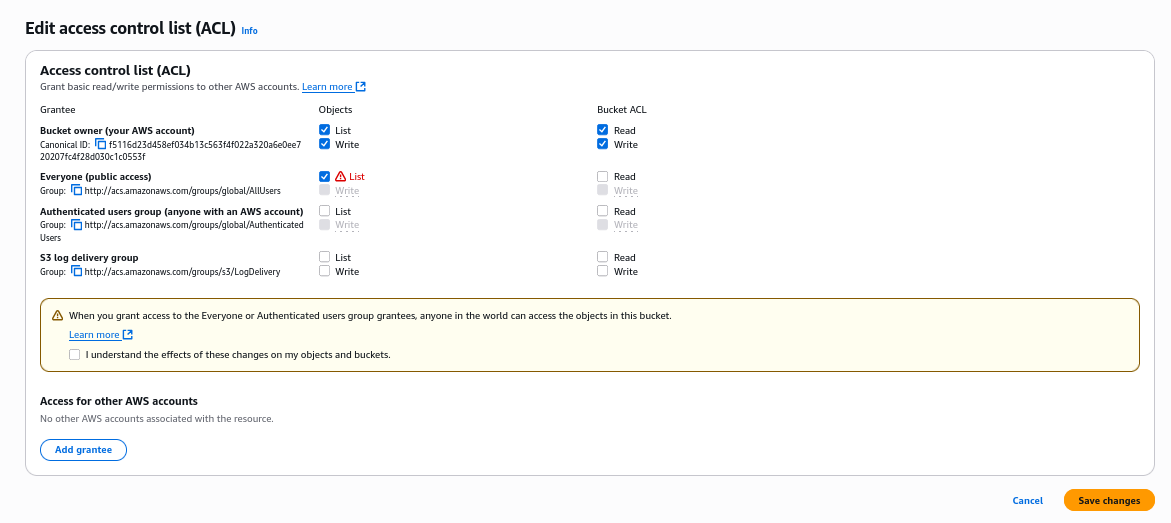Click the Add grantee button
The height and width of the screenshot is (523, 1171).
[x=84, y=450]
